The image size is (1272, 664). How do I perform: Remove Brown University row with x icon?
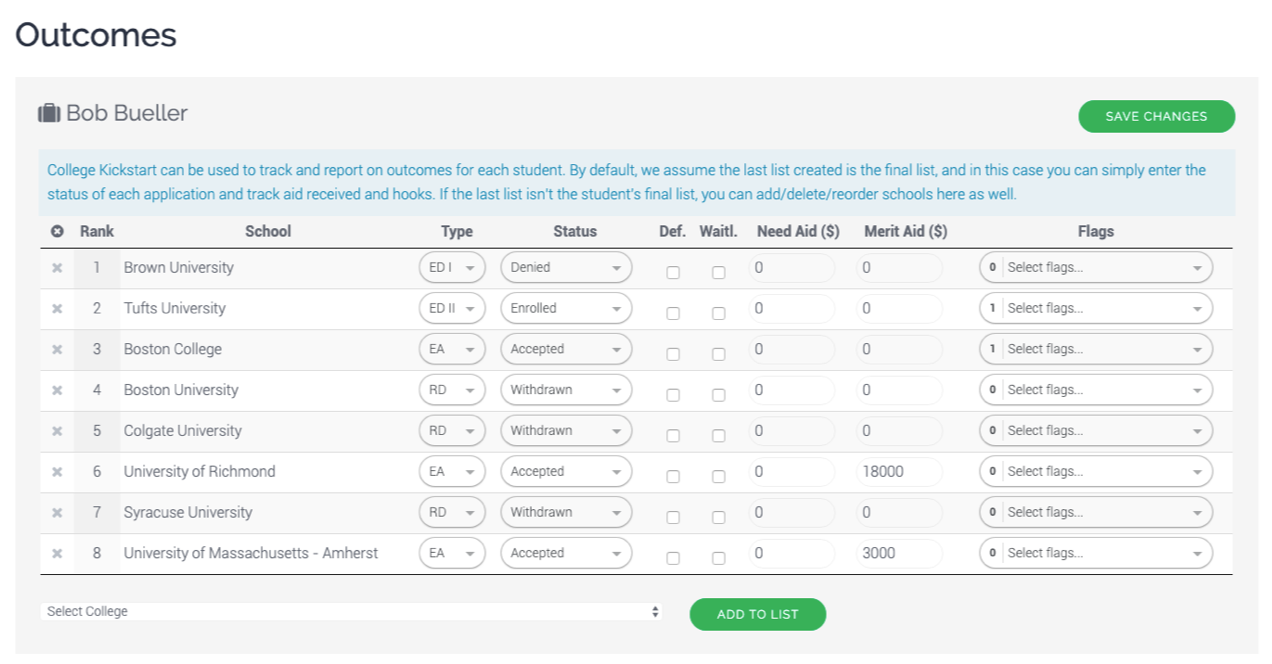click(x=57, y=268)
